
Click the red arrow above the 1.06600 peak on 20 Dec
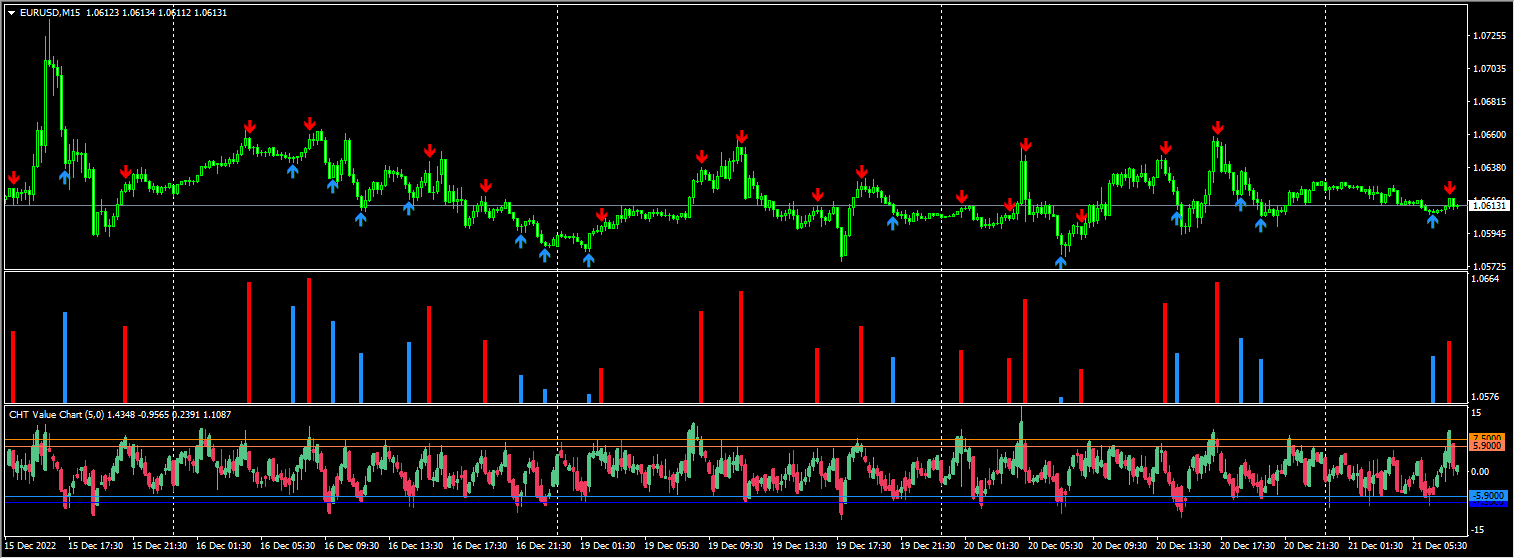1217,128
